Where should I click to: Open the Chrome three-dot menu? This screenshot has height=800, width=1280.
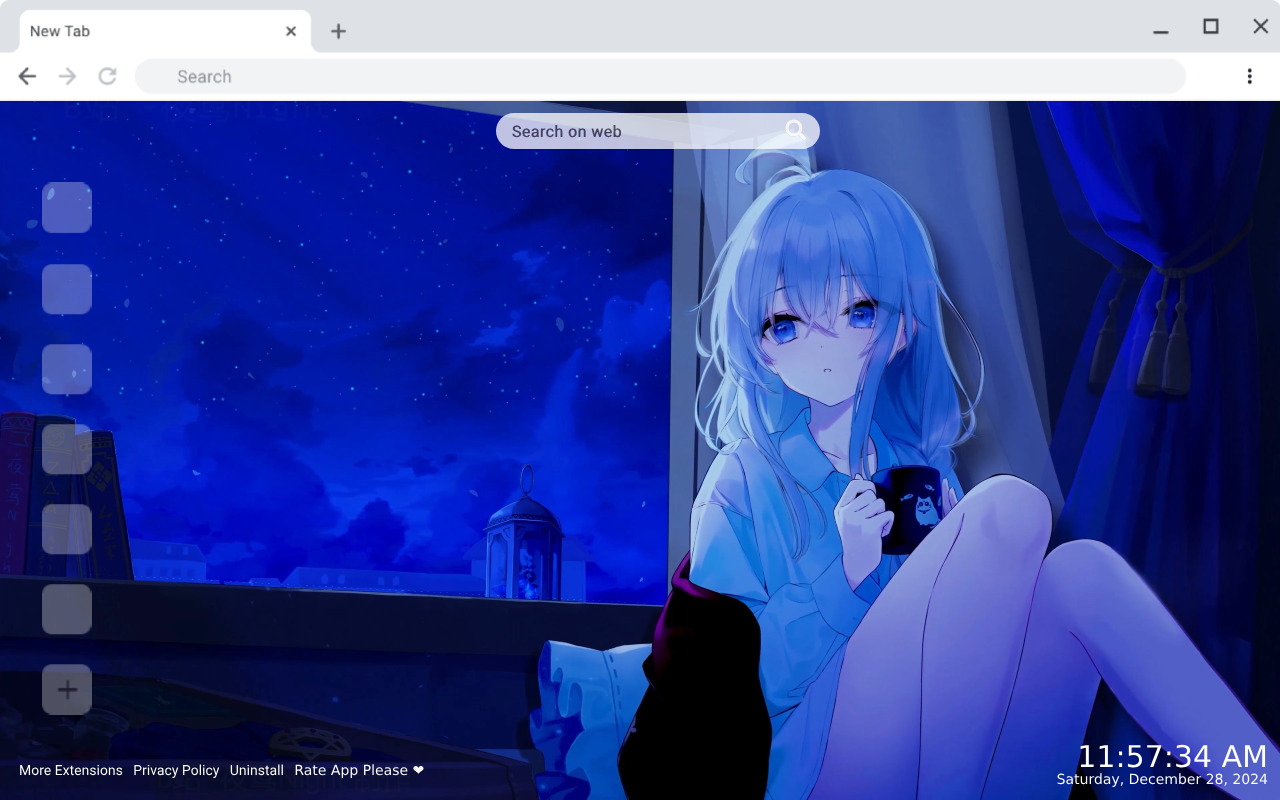pyautogui.click(x=1248, y=76)
